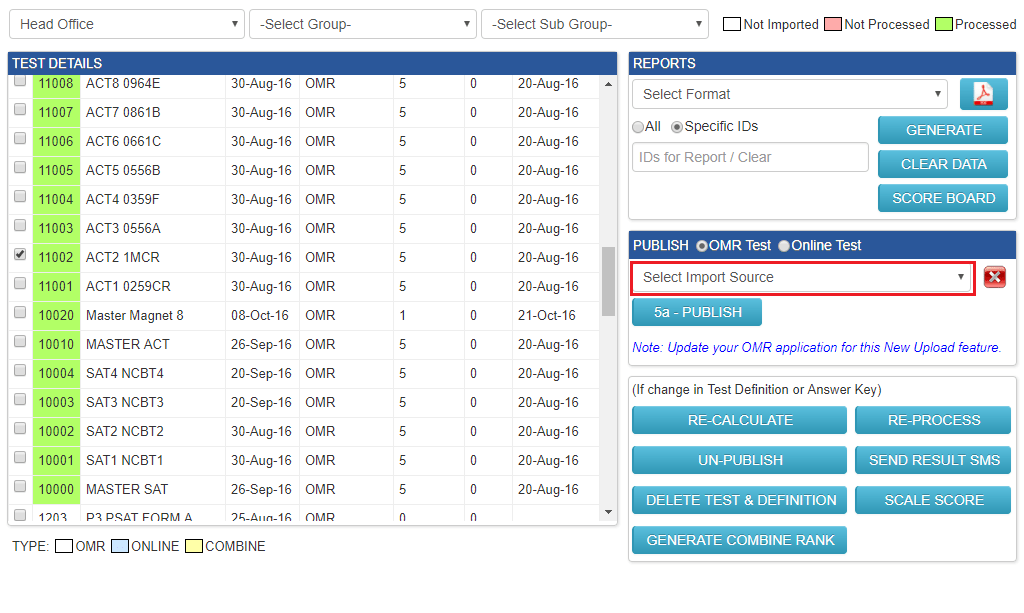Click test name MASTER ACT
1024x613 pixels.
point(127,344)
